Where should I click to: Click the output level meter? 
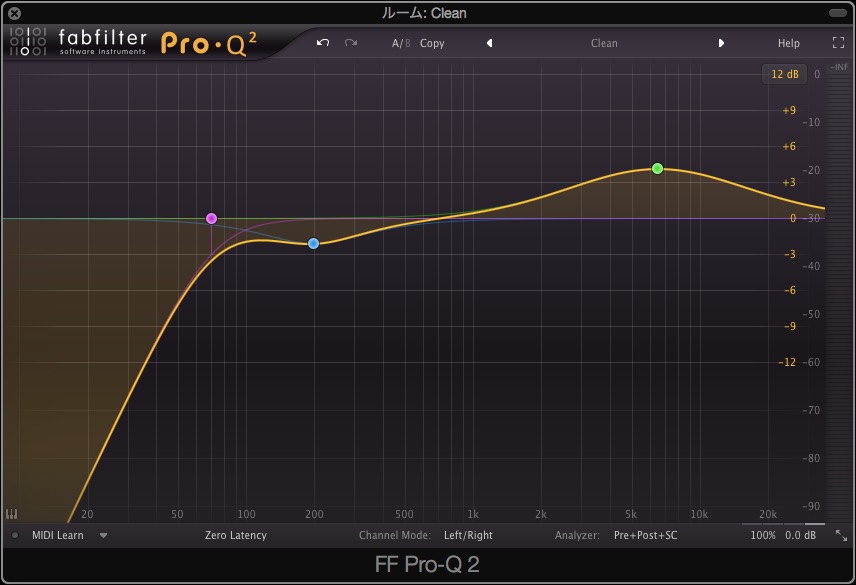point(839,297)
